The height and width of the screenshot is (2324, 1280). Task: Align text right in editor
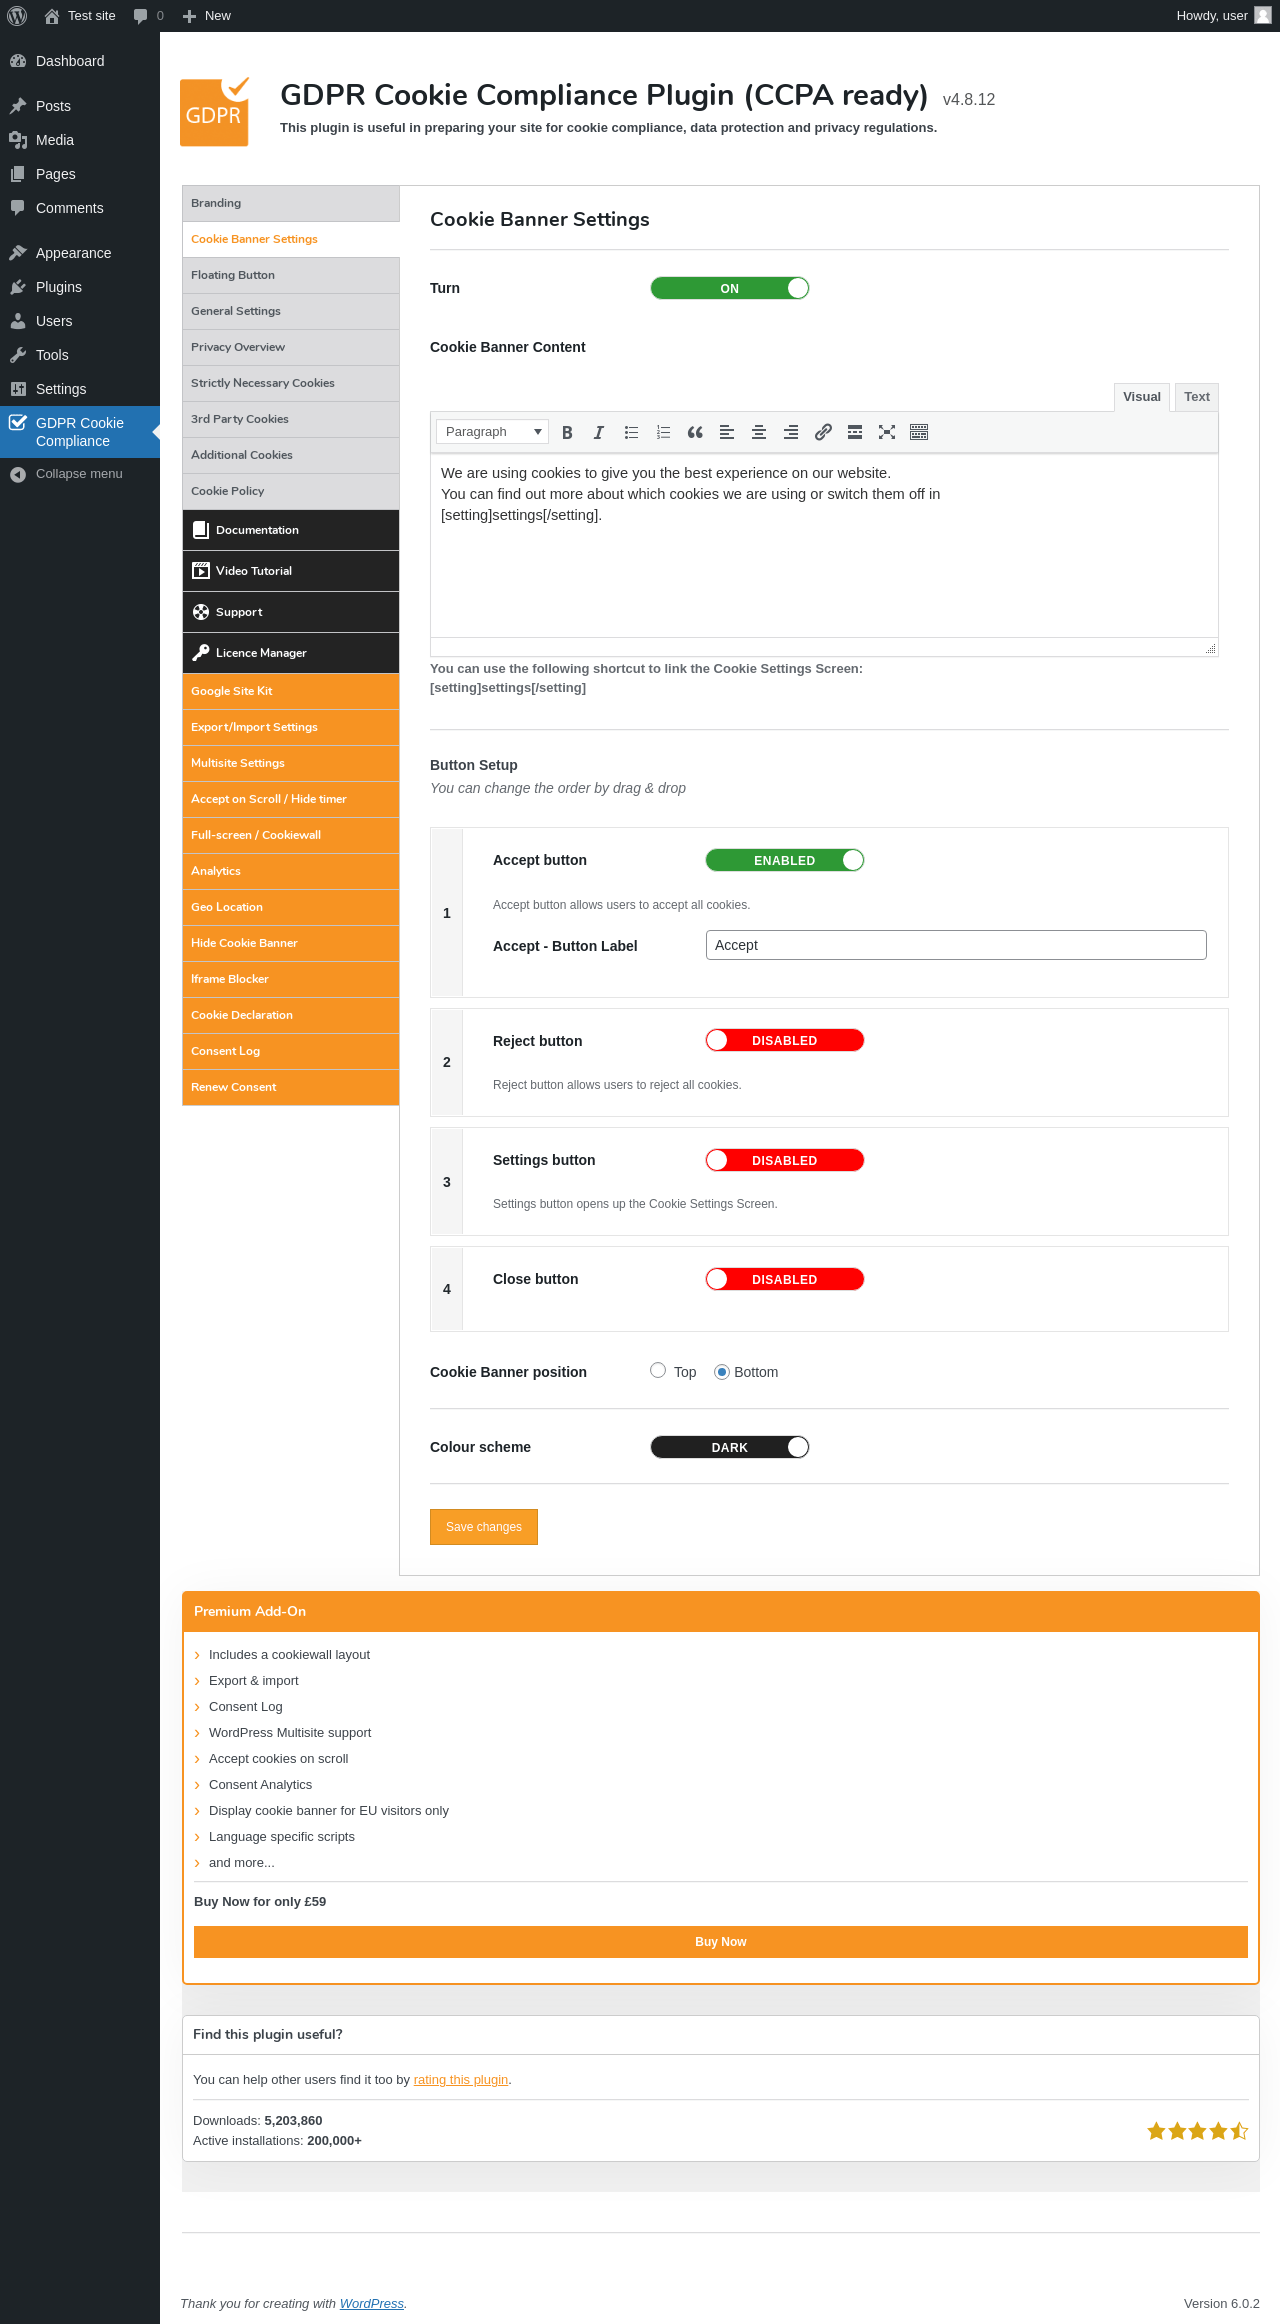791,432
